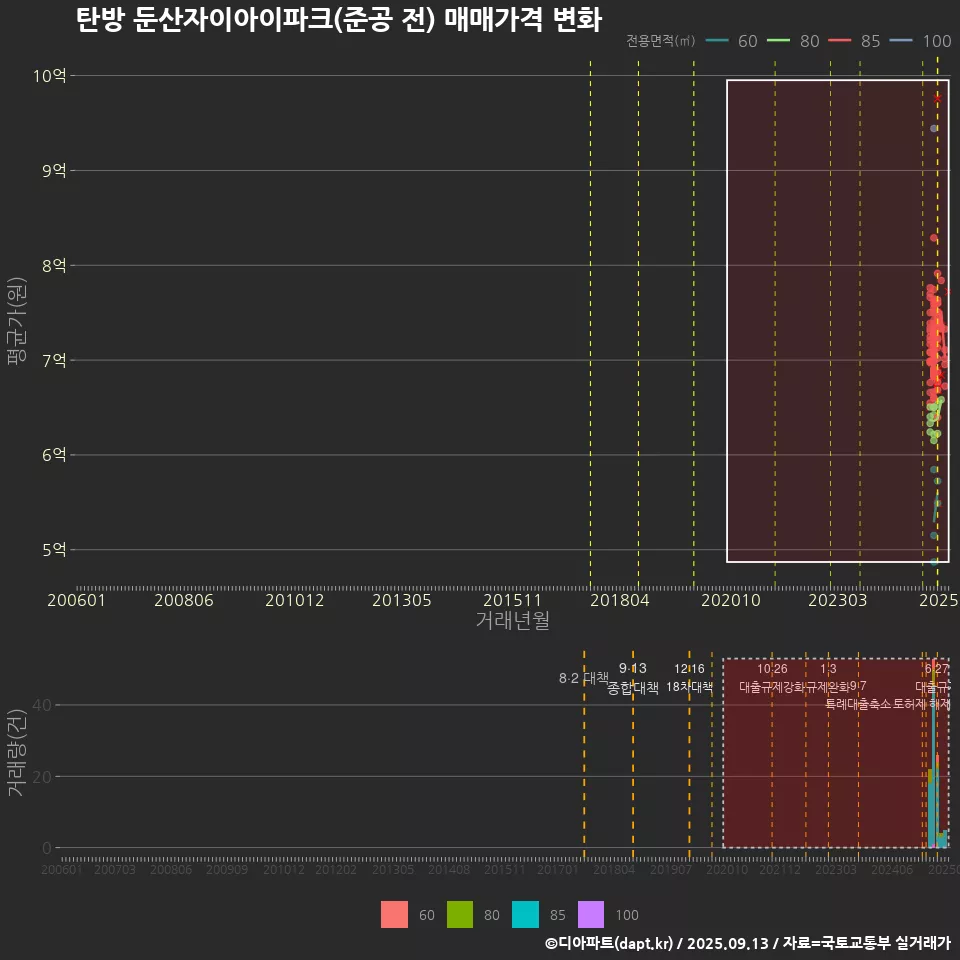Click the teal 85 swatch in bottom legend
The width and height of the screenshot is (960, 960).
(525, 915)
